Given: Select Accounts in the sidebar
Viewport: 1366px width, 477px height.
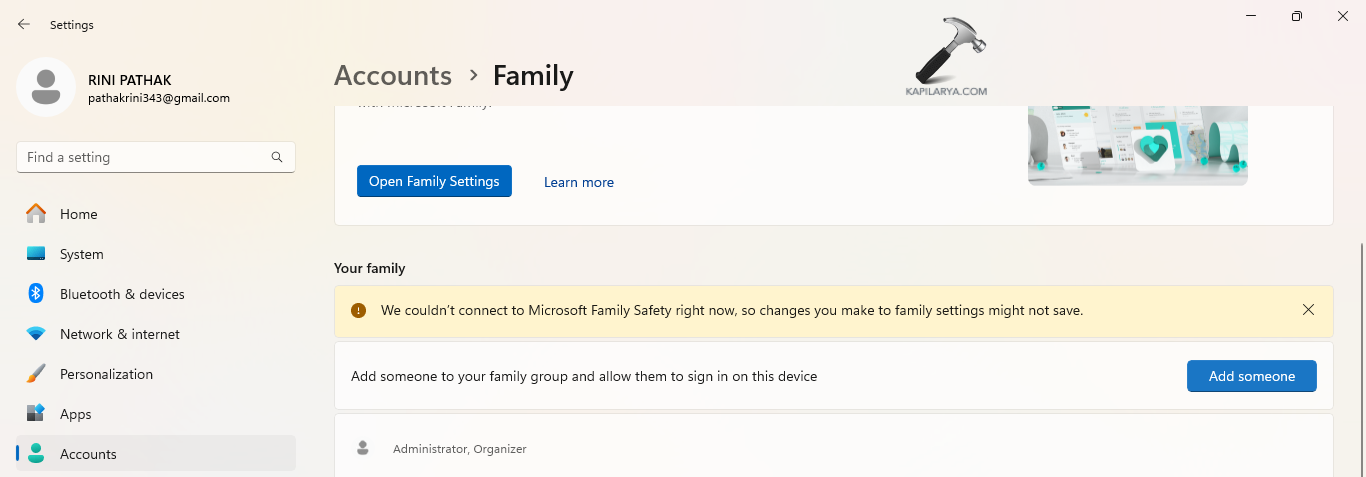Looking at the screenshot, I should (88, 454).
